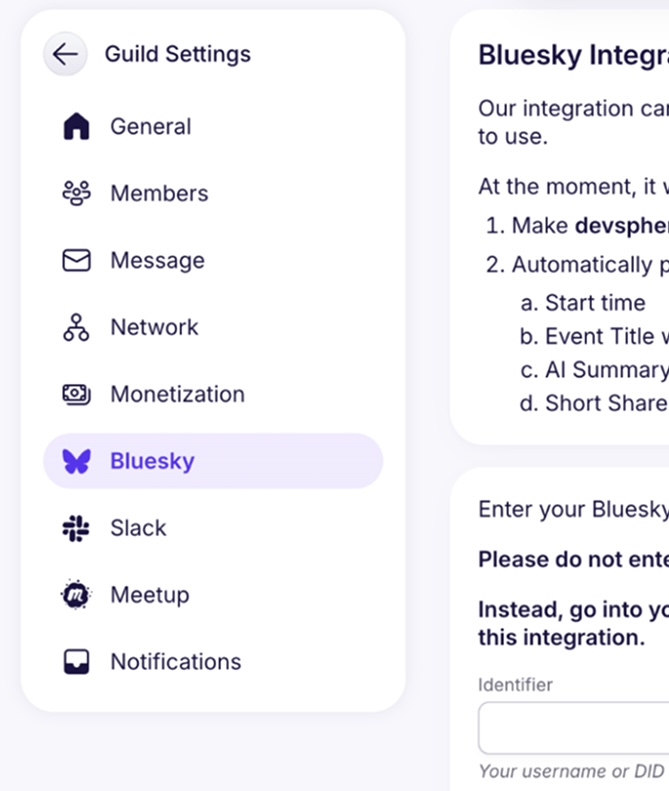The width and height of the screenshot is (669, 791).
Task: Open the General settings page
Action: click(150, 127)
